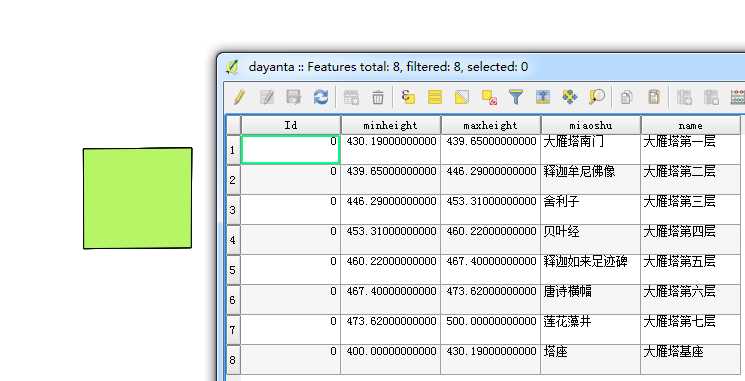The width and height of the screenshot is (745, 381).
Task: Click the cell reading 舍利子
Action: [591, 210]
